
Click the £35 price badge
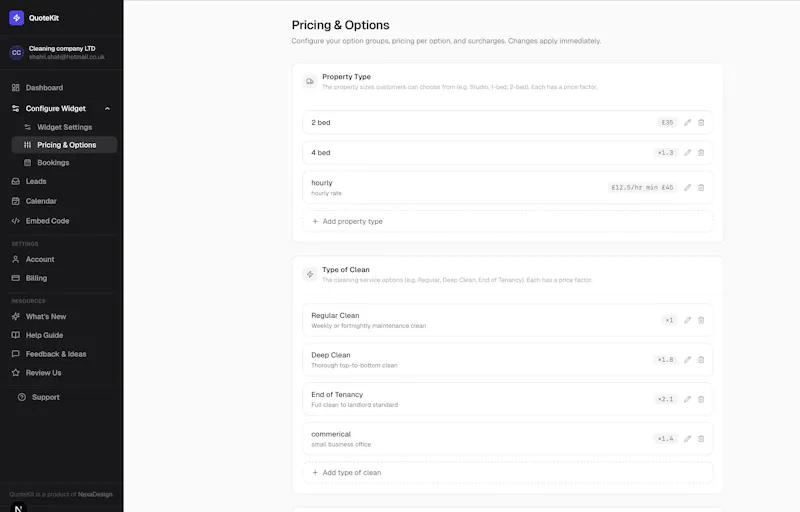(667, 122)
